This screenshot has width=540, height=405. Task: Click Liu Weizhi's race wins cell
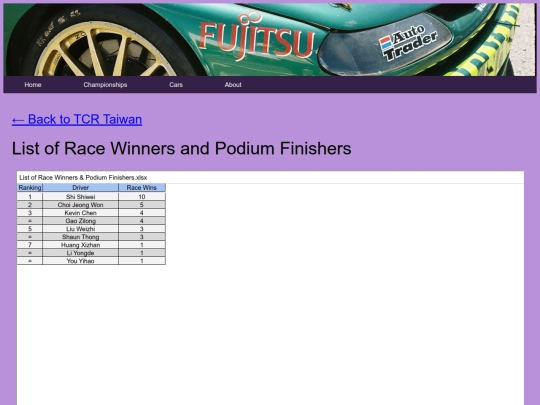(x=142, y=229)
